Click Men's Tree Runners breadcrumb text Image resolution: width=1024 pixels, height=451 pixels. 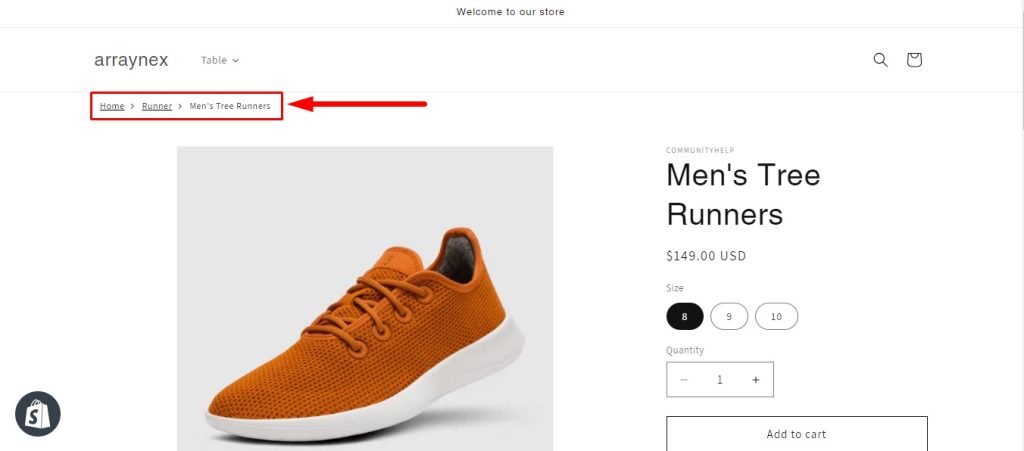click(230, 106)
